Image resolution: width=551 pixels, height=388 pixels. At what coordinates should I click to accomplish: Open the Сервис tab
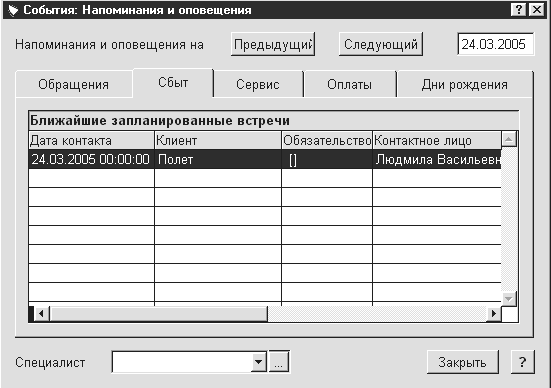click(x=258, y=84)
